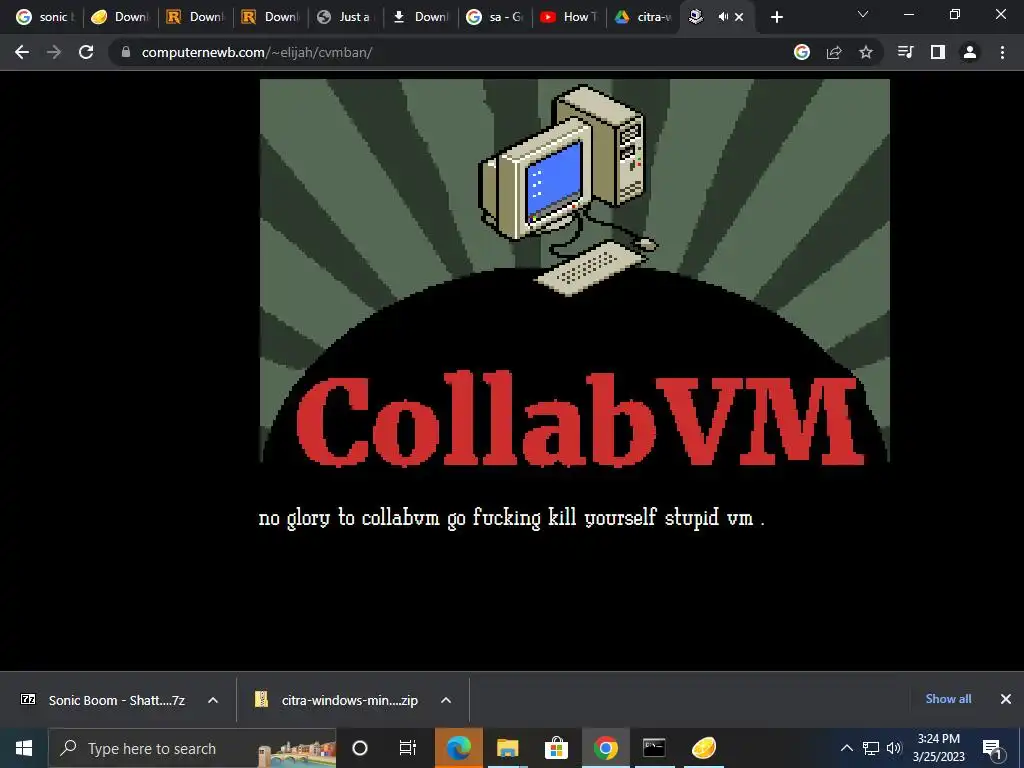View site information via the padlock icon
Viewport: 1024px width, 768px height.
[126, 52]
